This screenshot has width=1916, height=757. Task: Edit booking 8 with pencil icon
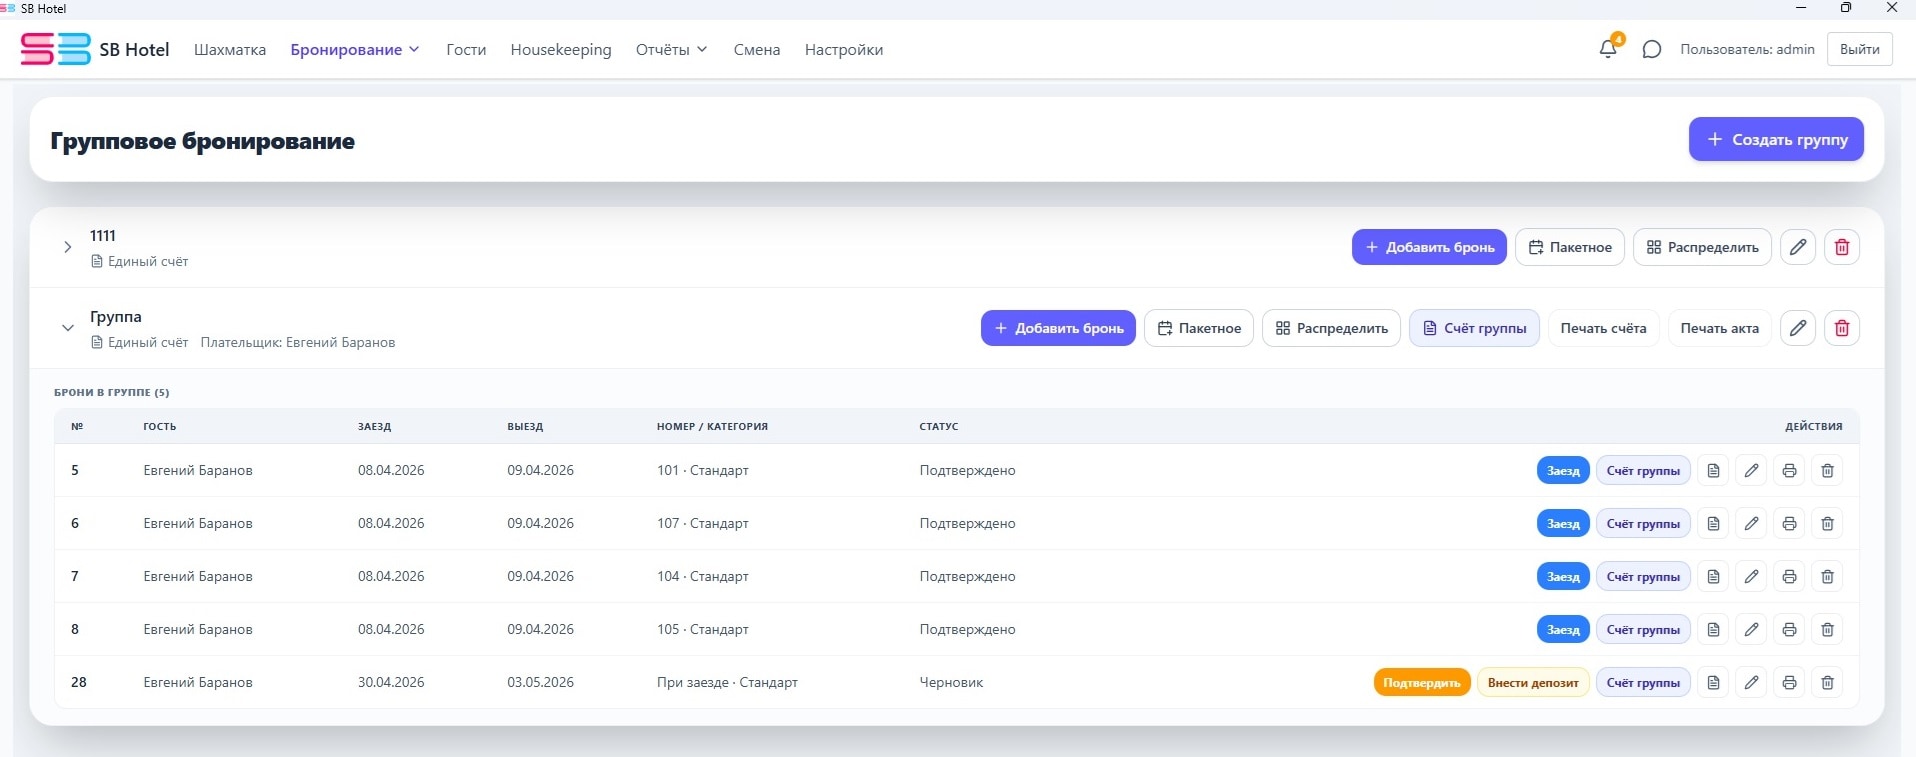pyautogui.click(x=1751, y=629)
